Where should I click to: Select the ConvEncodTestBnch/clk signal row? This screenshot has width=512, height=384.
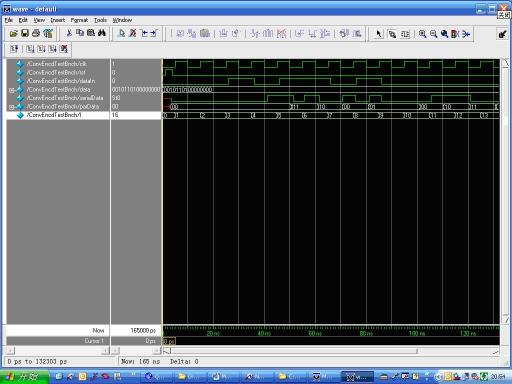click(58, 64)
